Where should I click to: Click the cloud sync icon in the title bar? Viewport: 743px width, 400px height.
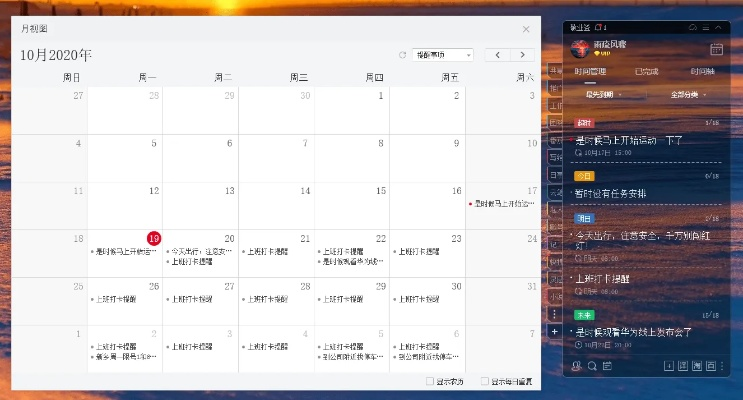691,27
